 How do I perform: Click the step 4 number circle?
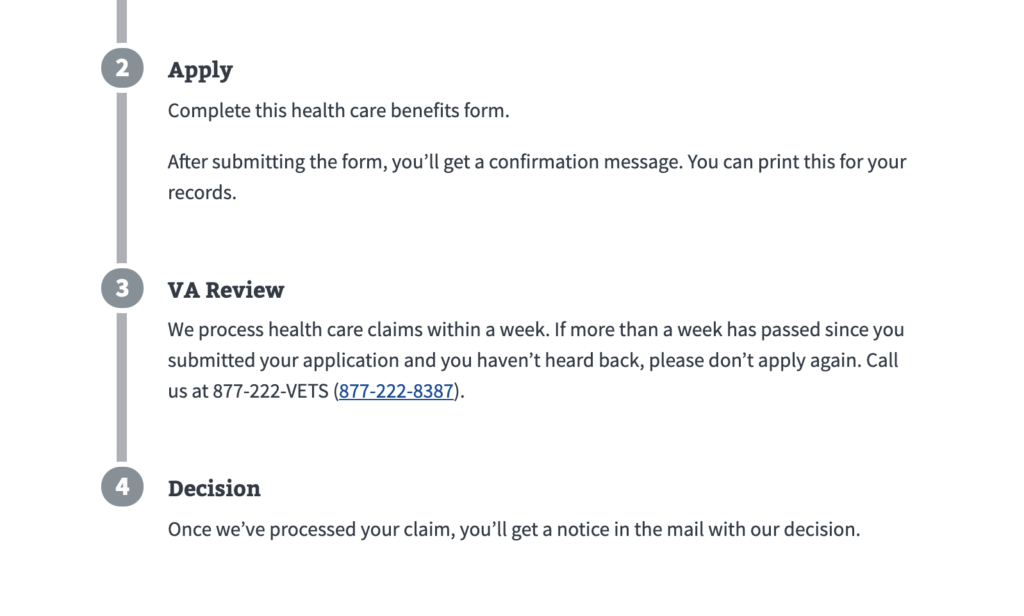[x=122, y=488]
